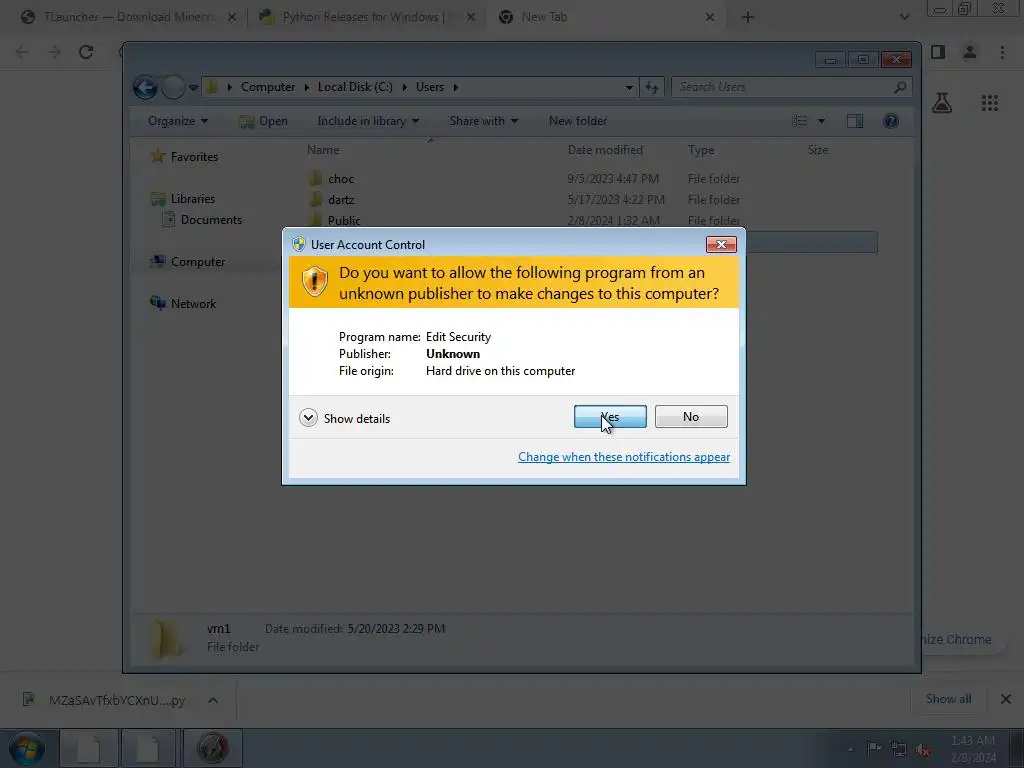Open taskbar clock and date
Screen dimensions: 1024x768
[x=973, y=749]
